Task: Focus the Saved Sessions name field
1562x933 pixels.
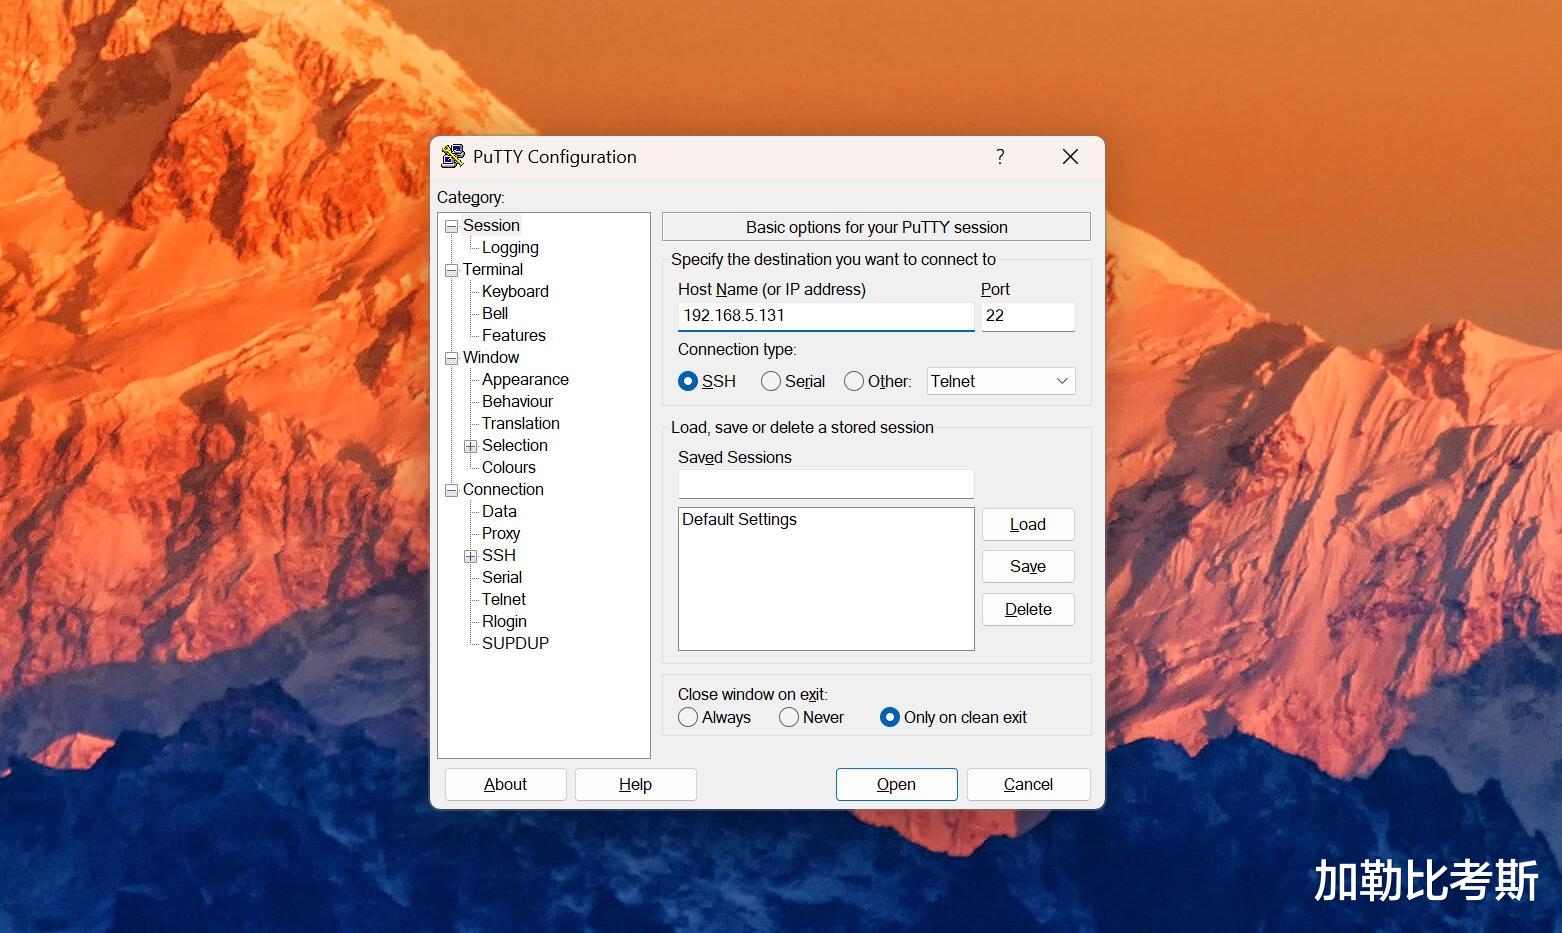Action: [826, 484]
